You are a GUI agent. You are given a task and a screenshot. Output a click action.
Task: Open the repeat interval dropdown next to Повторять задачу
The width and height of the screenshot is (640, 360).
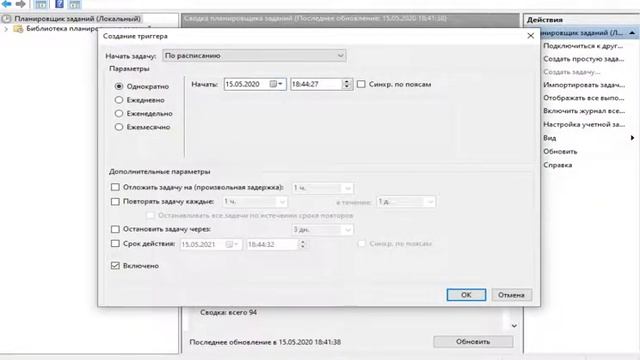pyautogui.click(x=255, y=202)
